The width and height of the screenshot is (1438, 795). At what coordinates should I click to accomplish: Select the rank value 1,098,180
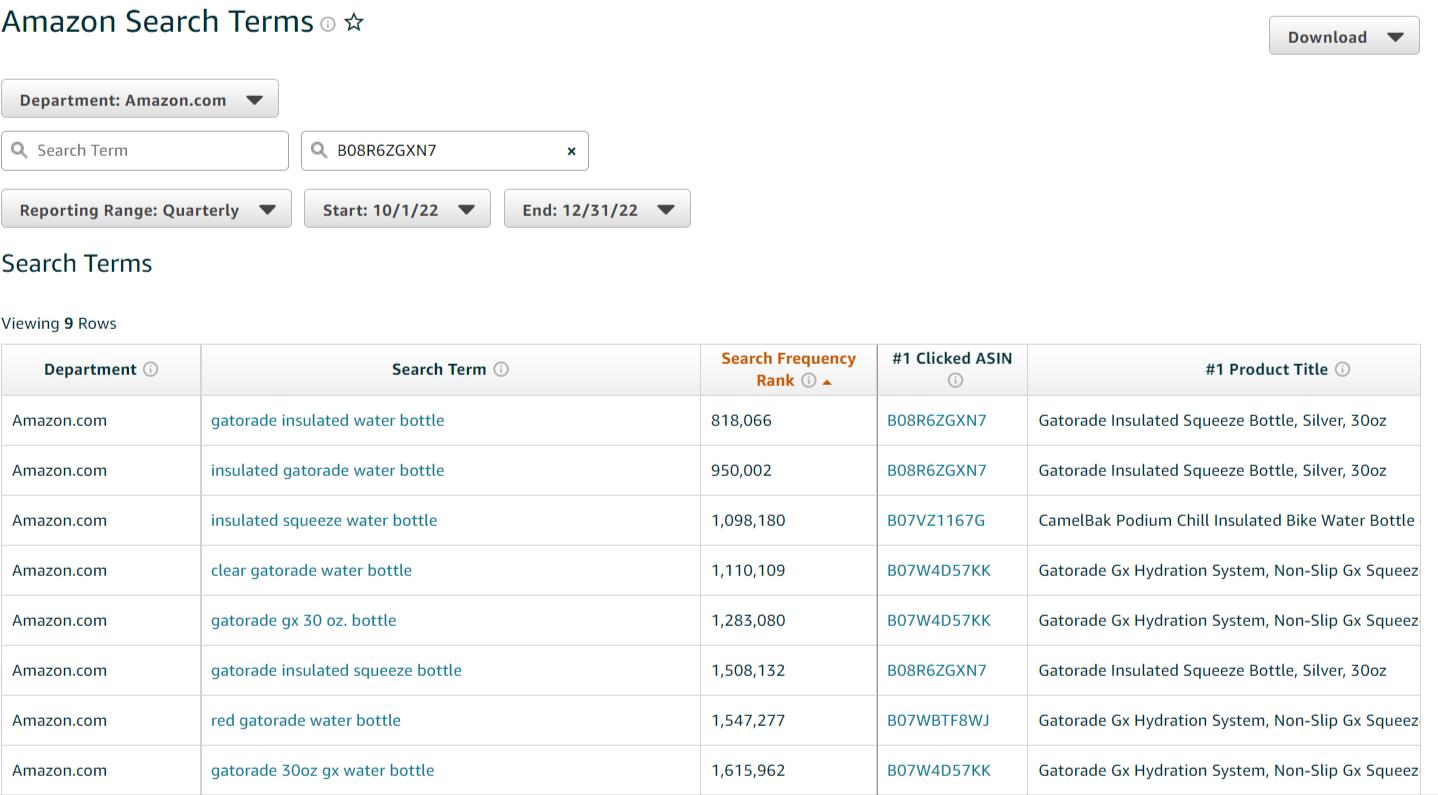749,520
